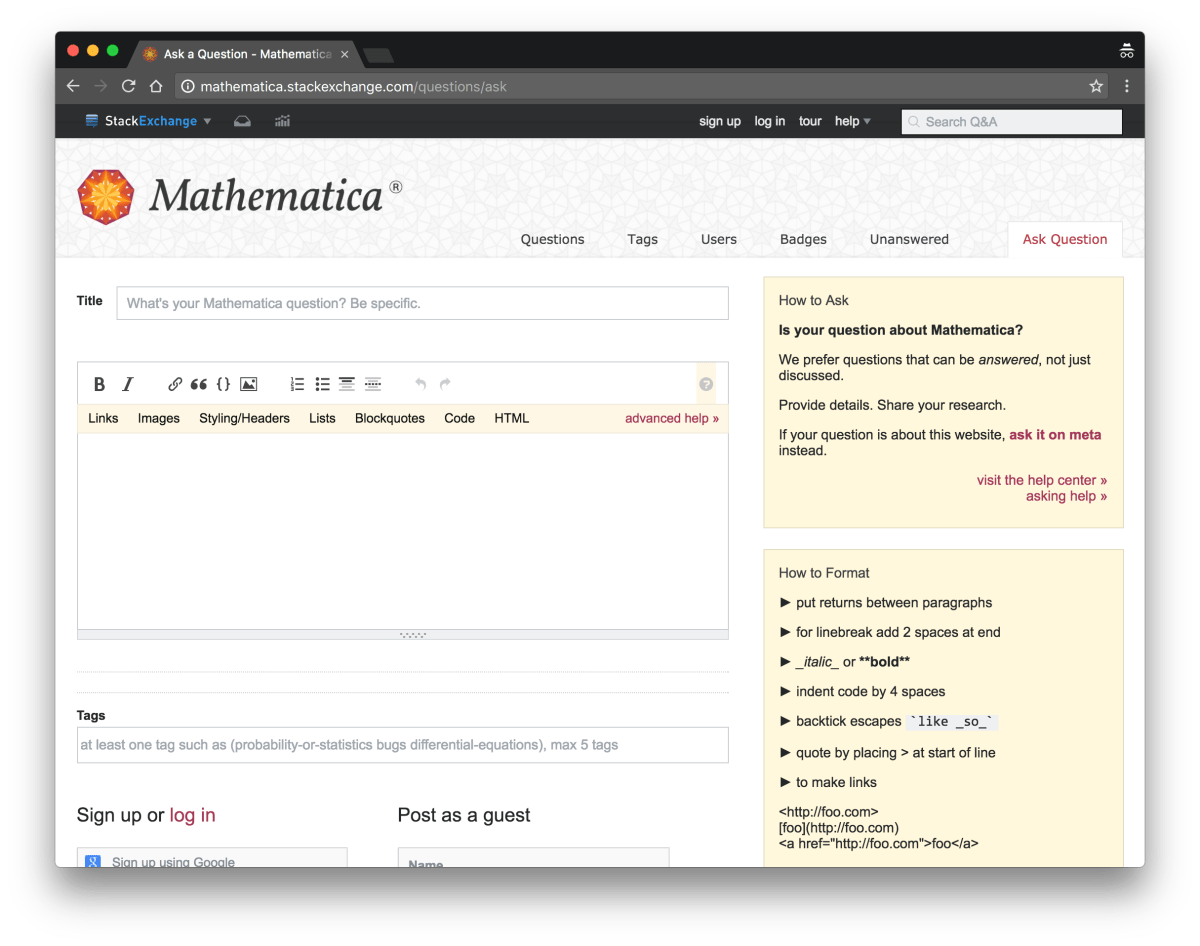Click log in in top bar
Screen dimensions: 1200x946
[x=770, y=121]
